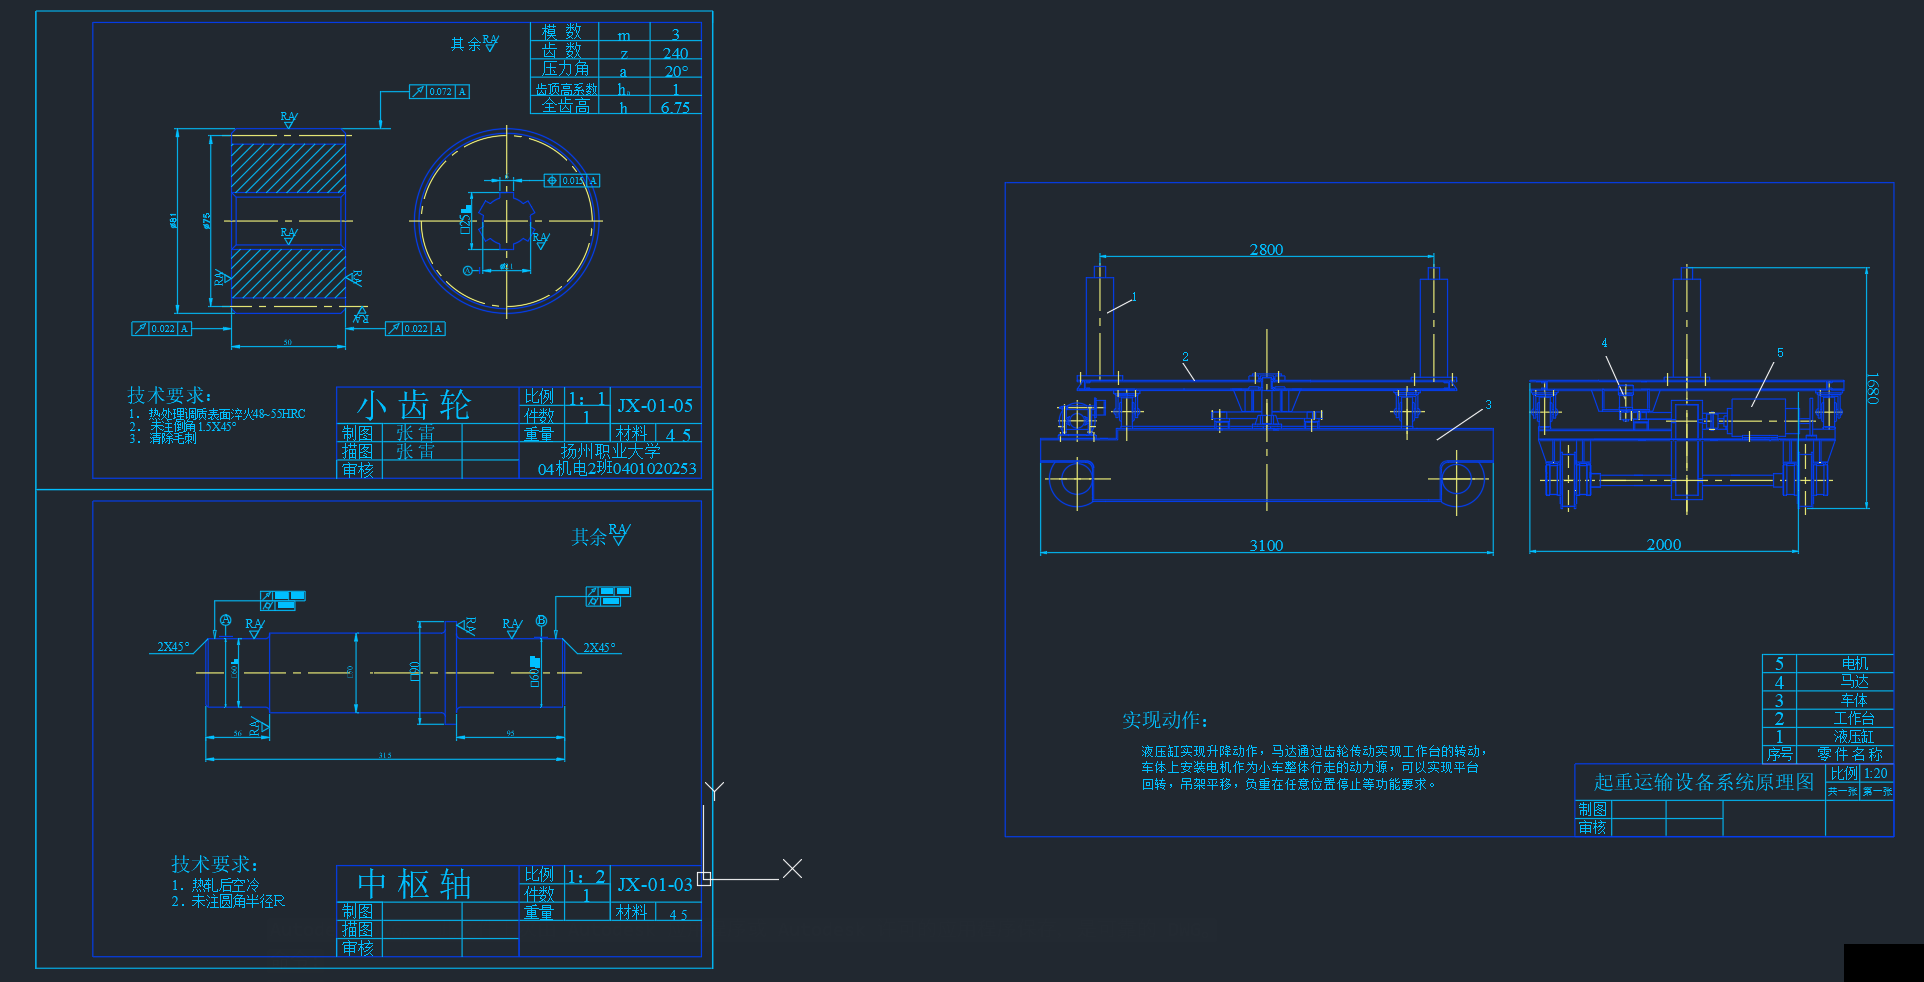Screen dimensions: 1924x982
Task: Click 液压缸 in the parts list
Action: [x=1854, y=736]
